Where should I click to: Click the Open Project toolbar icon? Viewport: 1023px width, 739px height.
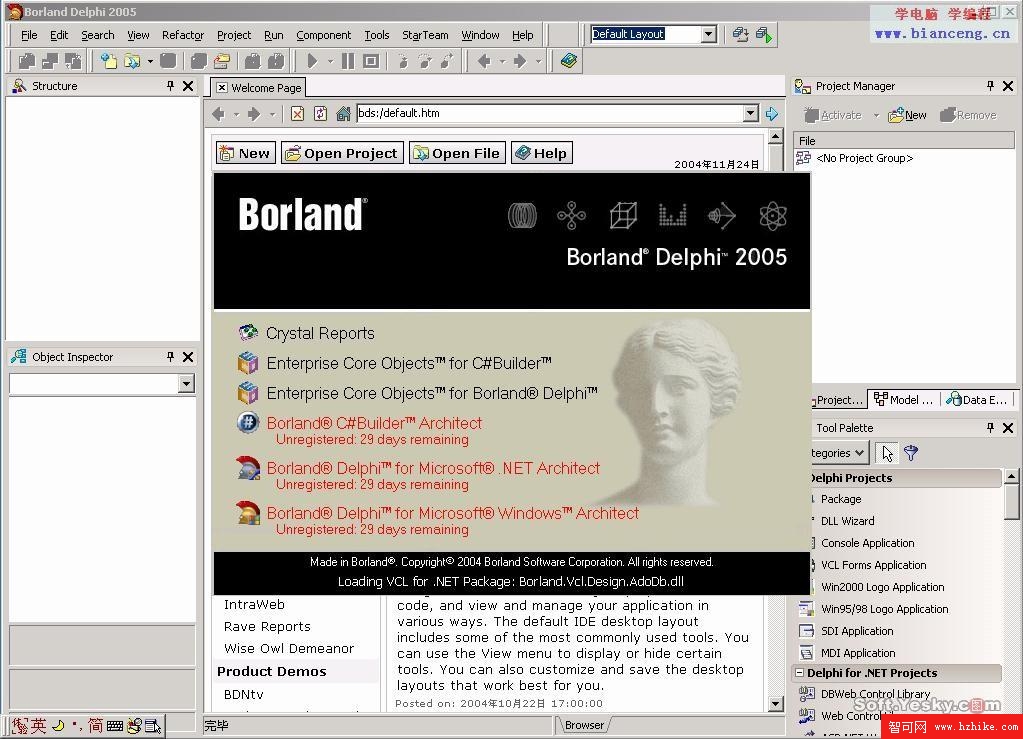tap(222, 61)
